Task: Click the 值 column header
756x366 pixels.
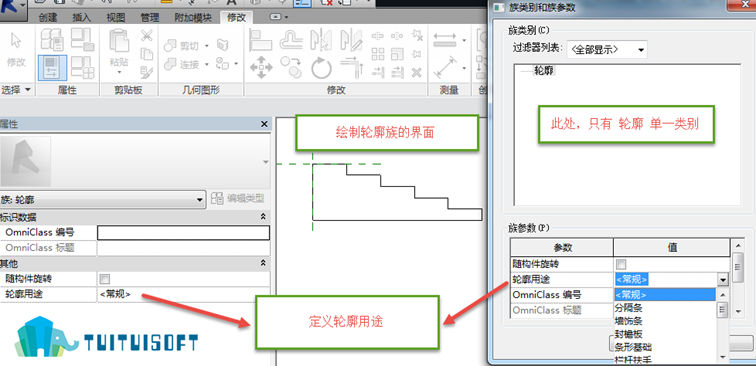Action: [x=672, y=247]
